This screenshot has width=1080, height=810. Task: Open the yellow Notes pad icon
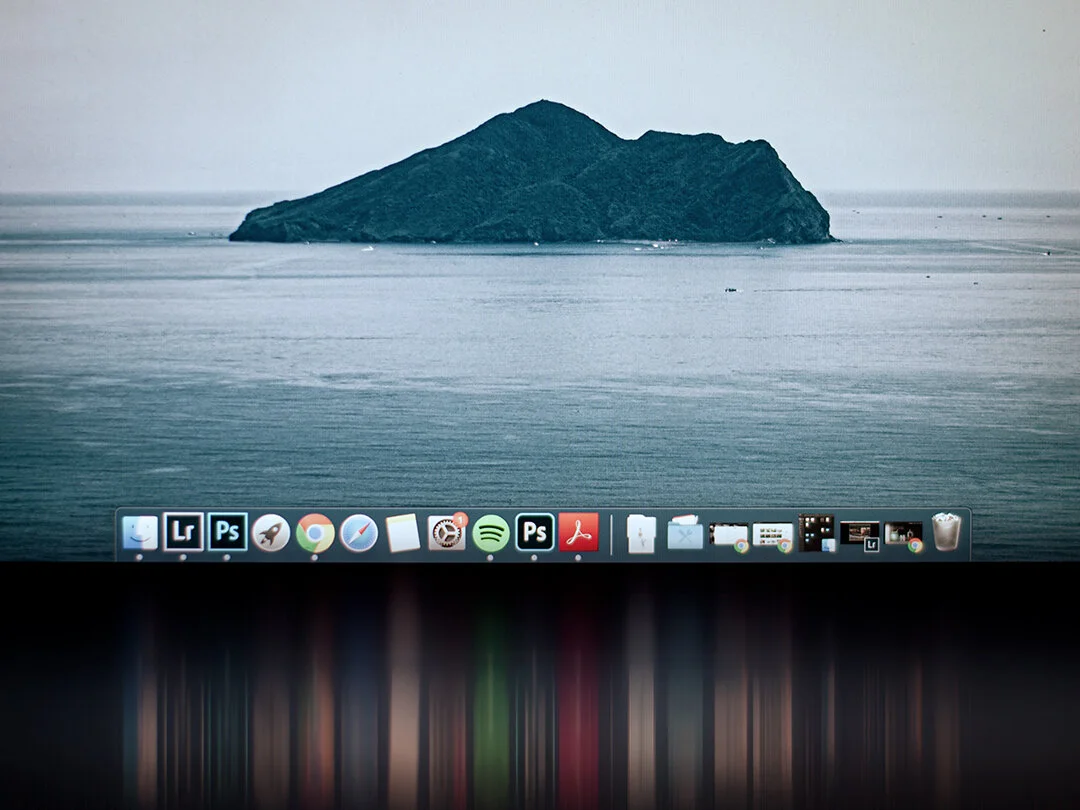403,532
